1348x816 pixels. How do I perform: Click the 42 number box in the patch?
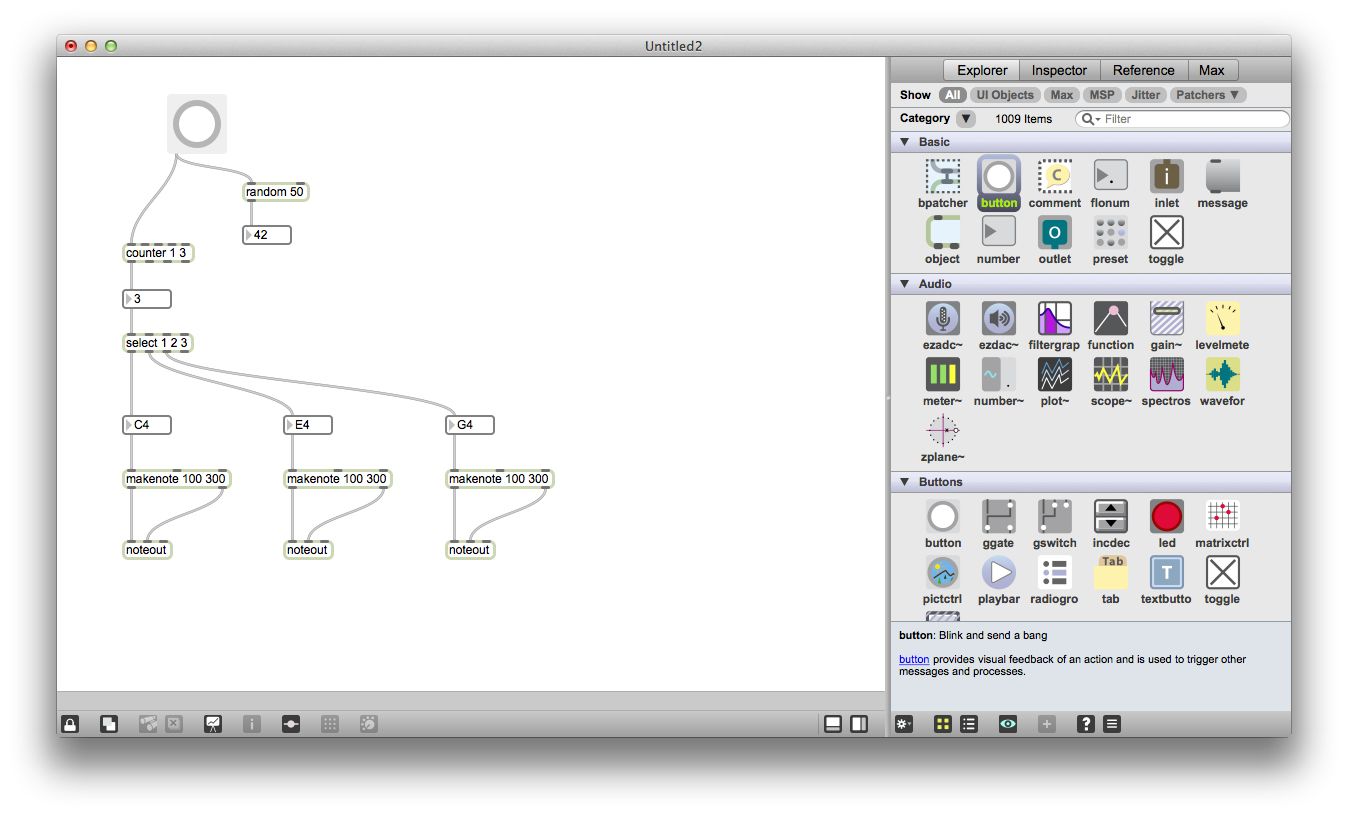point(267,234)
